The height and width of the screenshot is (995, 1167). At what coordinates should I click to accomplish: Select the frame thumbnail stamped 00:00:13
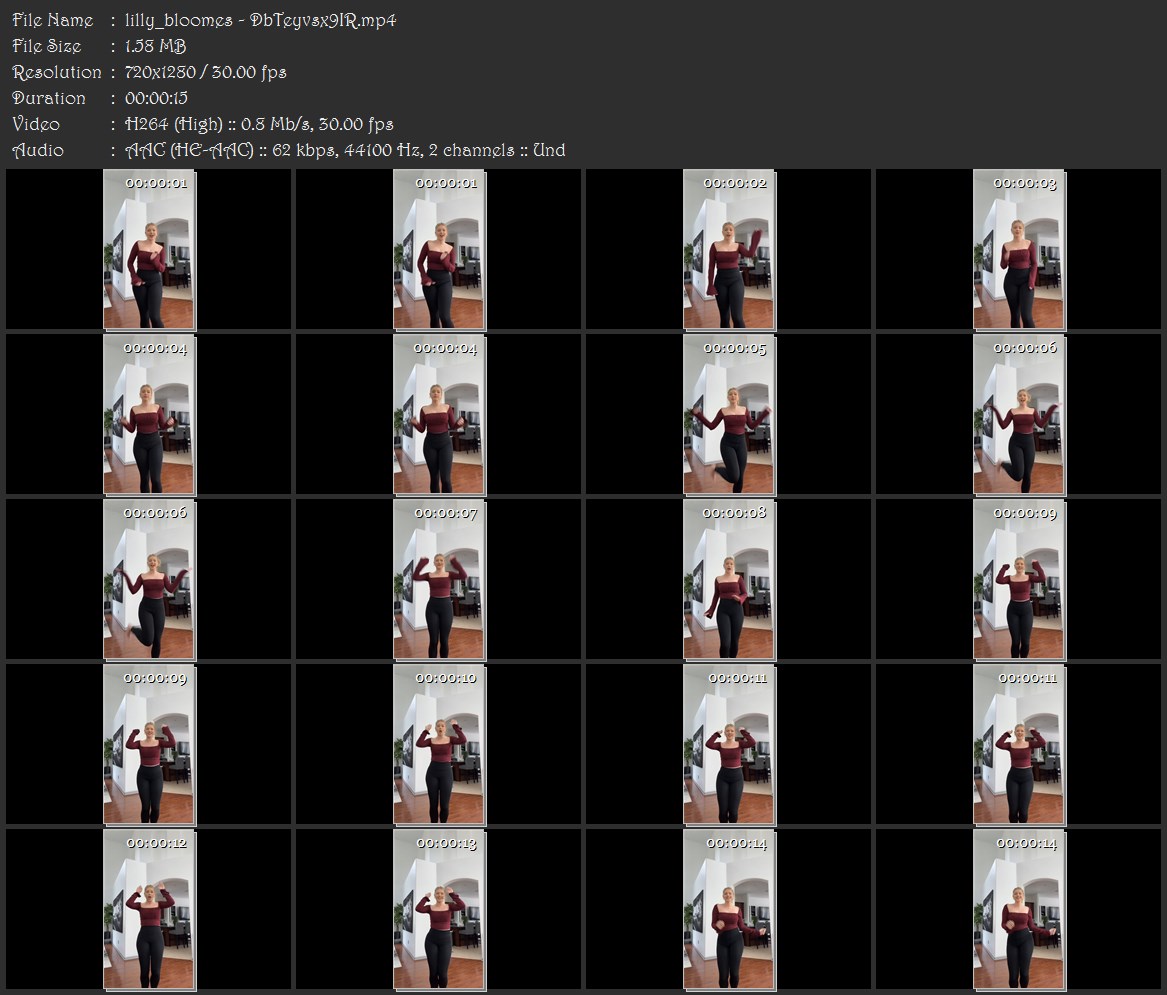tap(439, 909)
